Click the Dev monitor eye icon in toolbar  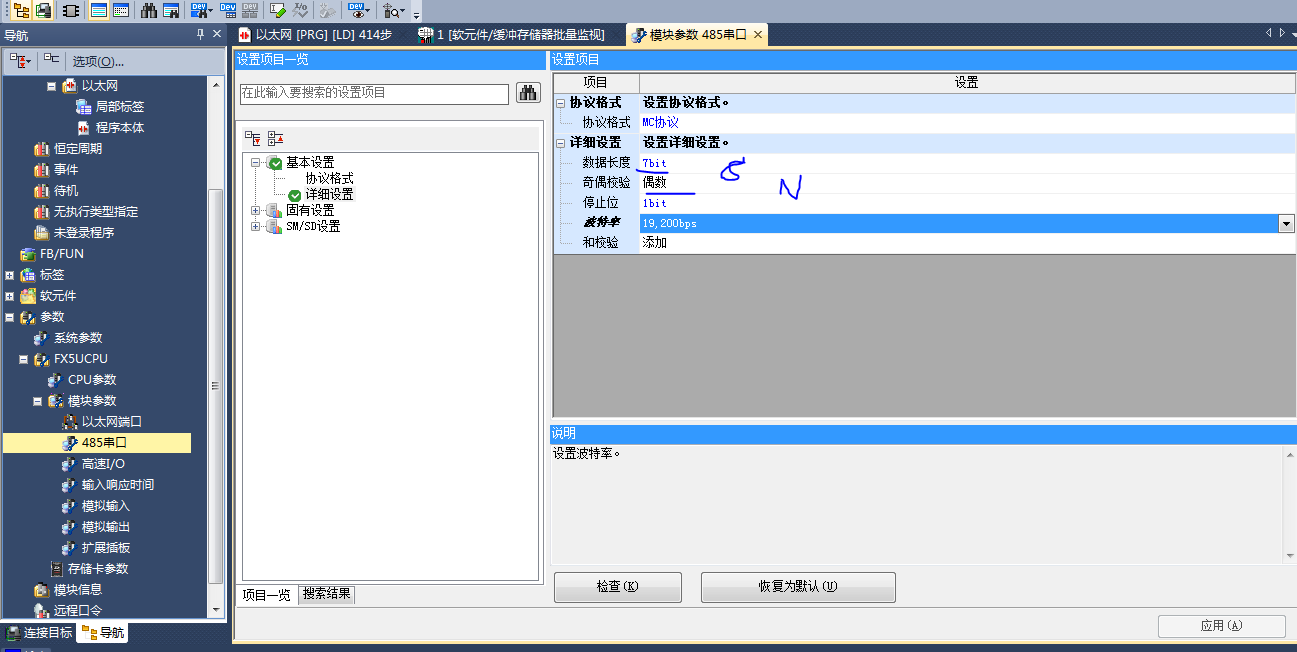357,11
